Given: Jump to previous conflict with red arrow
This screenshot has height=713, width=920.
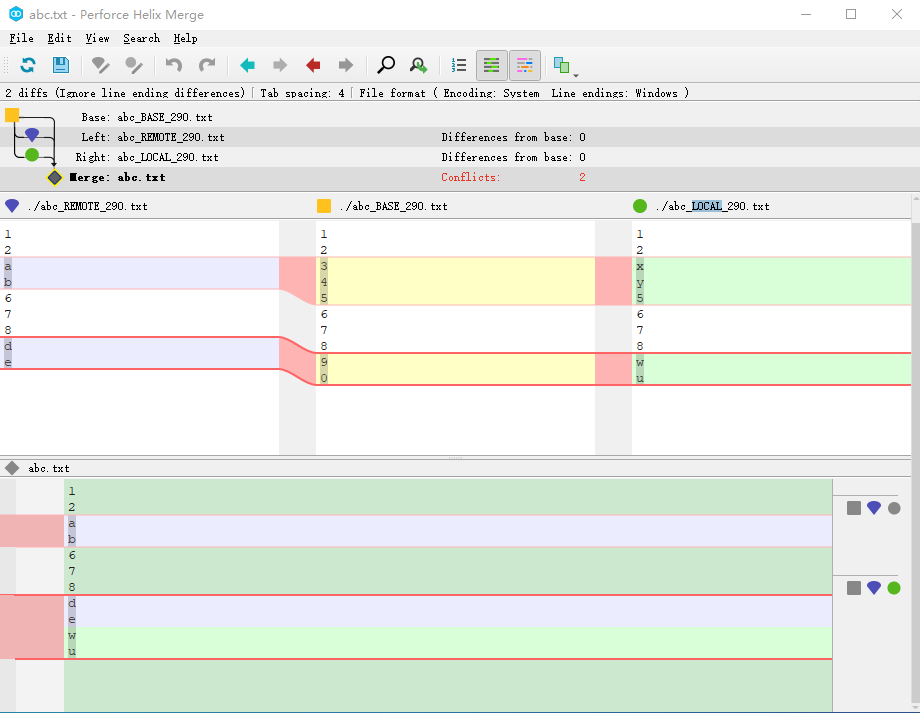Looking at the screenshot, I should tap(313, 65).
